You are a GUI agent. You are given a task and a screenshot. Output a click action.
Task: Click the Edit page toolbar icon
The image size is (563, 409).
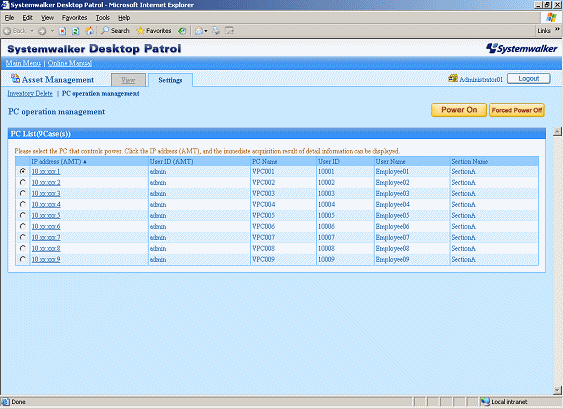click(229, 31)
